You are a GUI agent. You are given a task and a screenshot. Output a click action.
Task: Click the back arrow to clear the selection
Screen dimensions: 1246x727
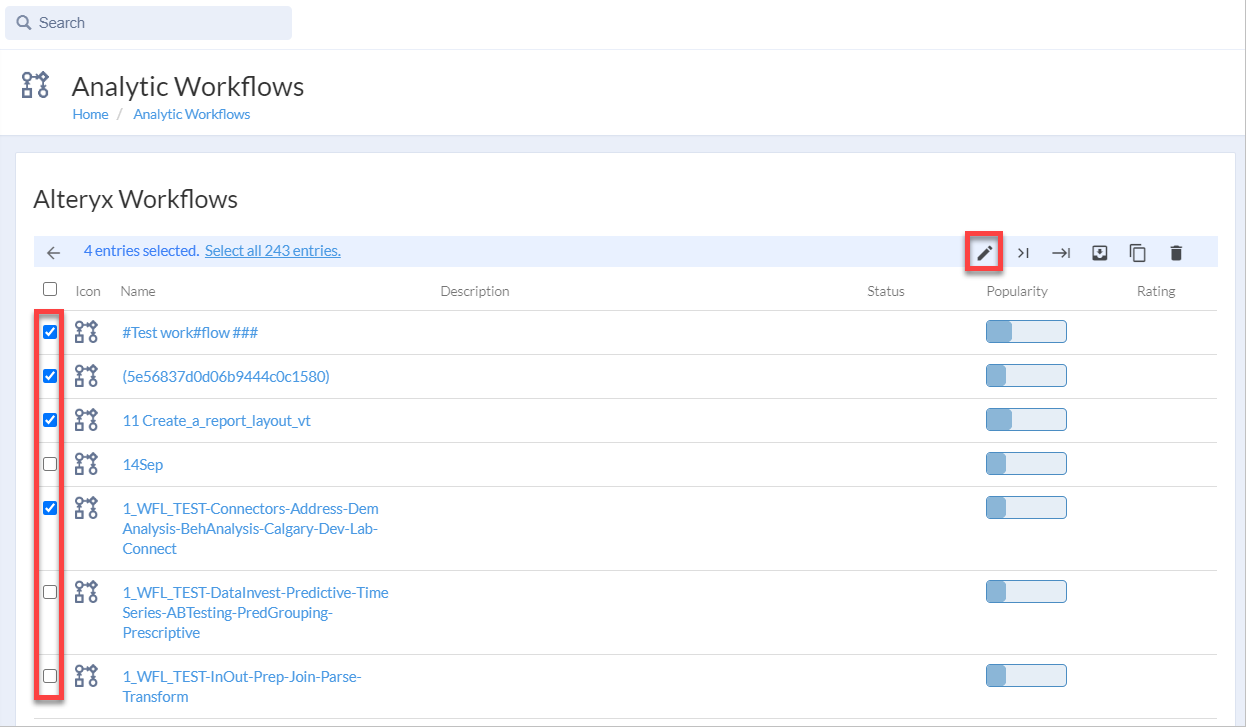54,253
